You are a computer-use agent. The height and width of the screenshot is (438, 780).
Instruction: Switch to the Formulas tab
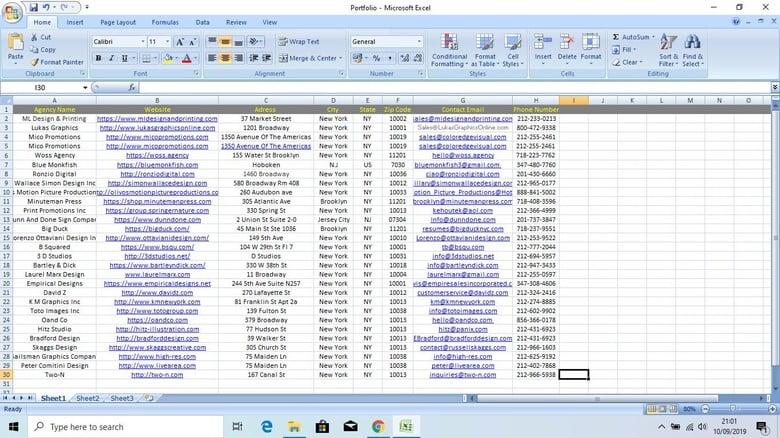point(165,22)
